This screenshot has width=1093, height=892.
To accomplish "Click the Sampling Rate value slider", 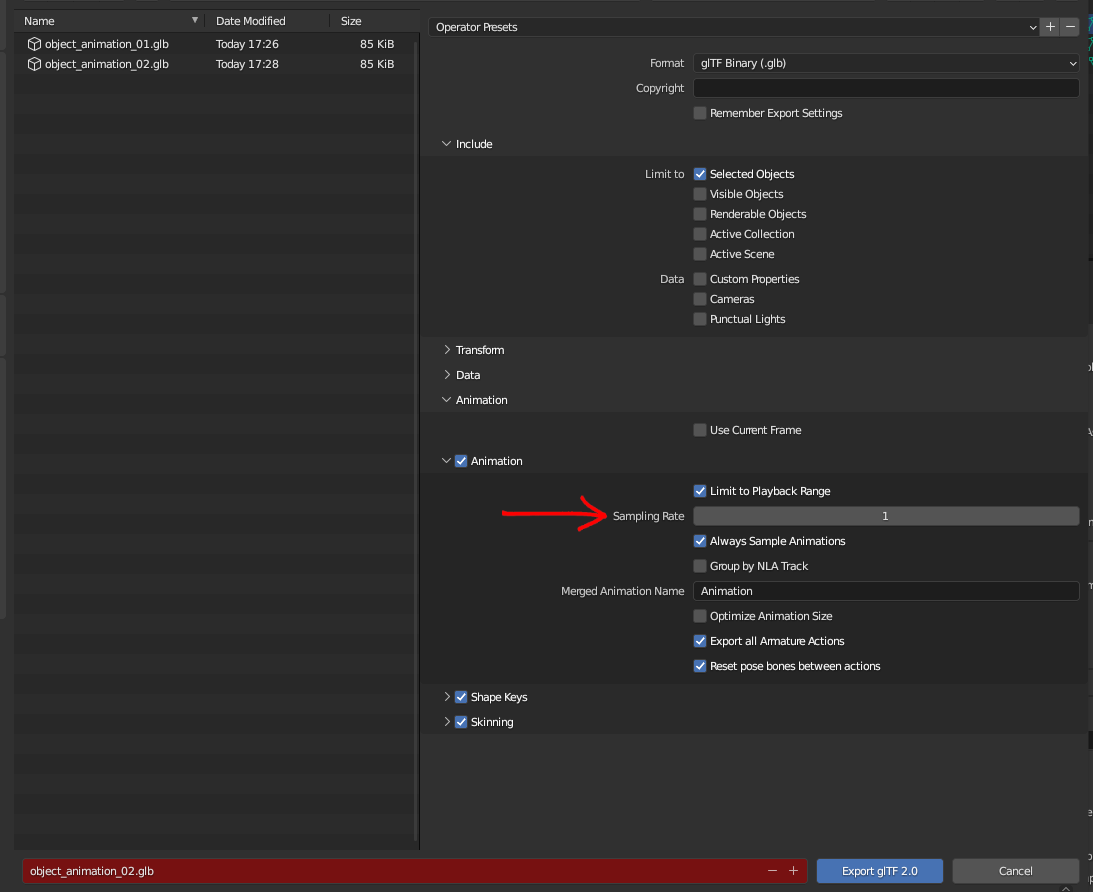I will pos(885,516).
